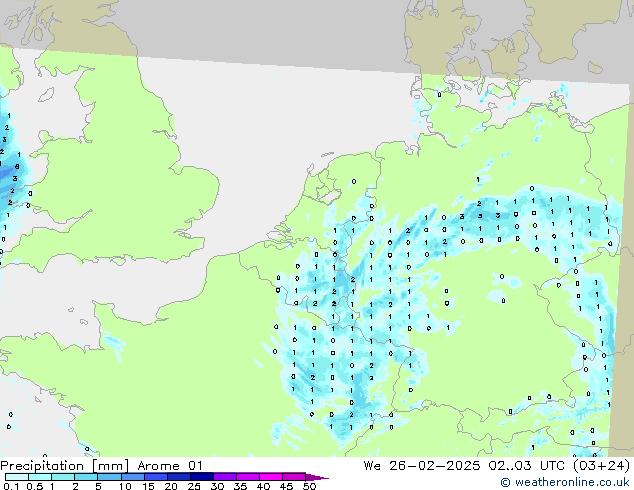Click the legend label "40"

263,486
